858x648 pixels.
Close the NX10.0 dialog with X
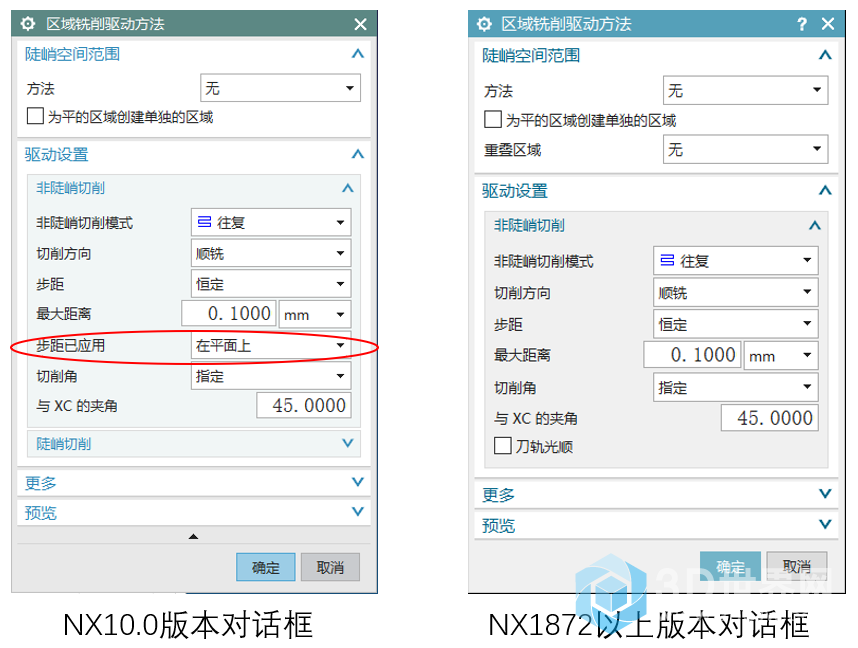tap(360, 24)
